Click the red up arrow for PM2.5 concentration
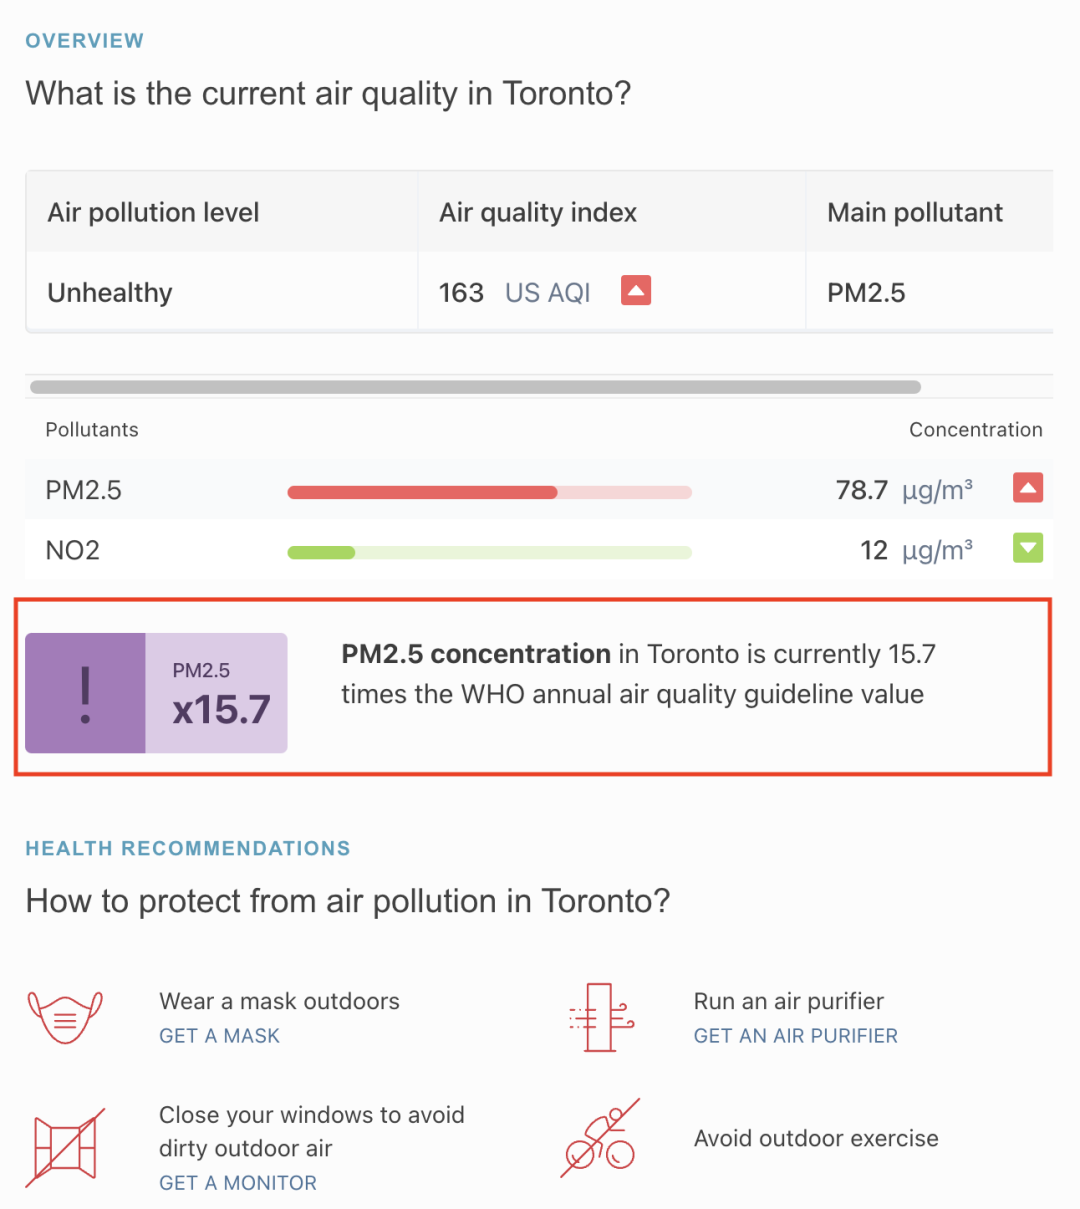 [x=1028, y=488]
